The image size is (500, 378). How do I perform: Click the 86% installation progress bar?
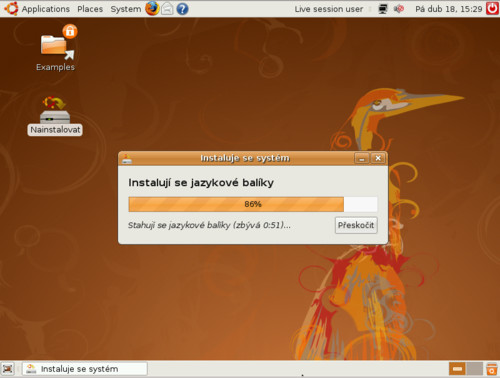253,204
